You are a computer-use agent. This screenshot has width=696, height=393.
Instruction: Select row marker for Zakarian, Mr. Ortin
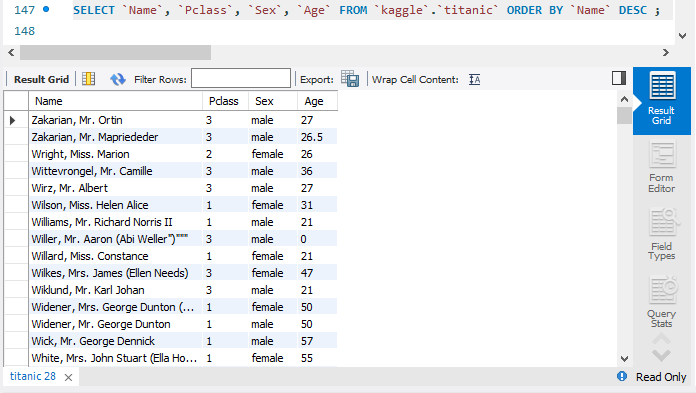[x=16, y=120]
